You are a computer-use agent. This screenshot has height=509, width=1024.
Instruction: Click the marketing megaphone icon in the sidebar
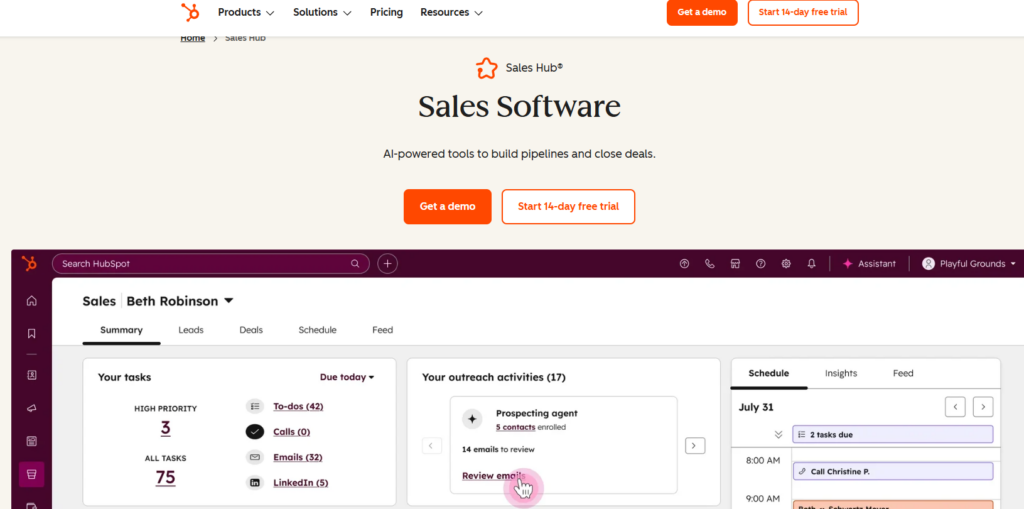(x=31, y=408)
